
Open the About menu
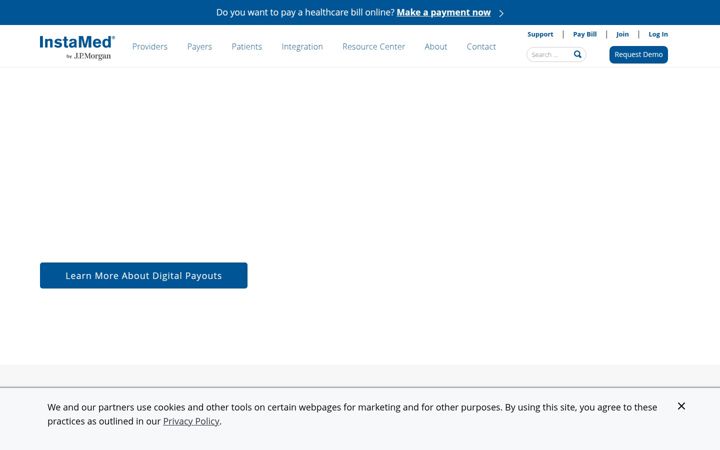pyautogui.click(x=436, y=46)
